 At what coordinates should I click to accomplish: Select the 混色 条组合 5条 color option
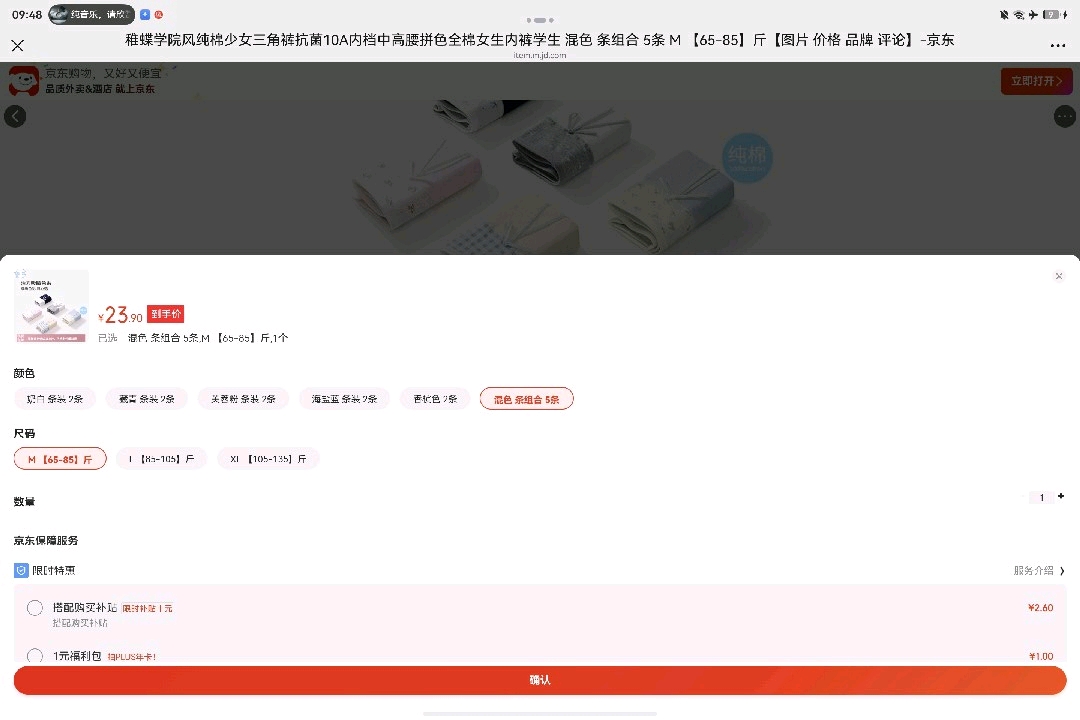coord(526,399)
